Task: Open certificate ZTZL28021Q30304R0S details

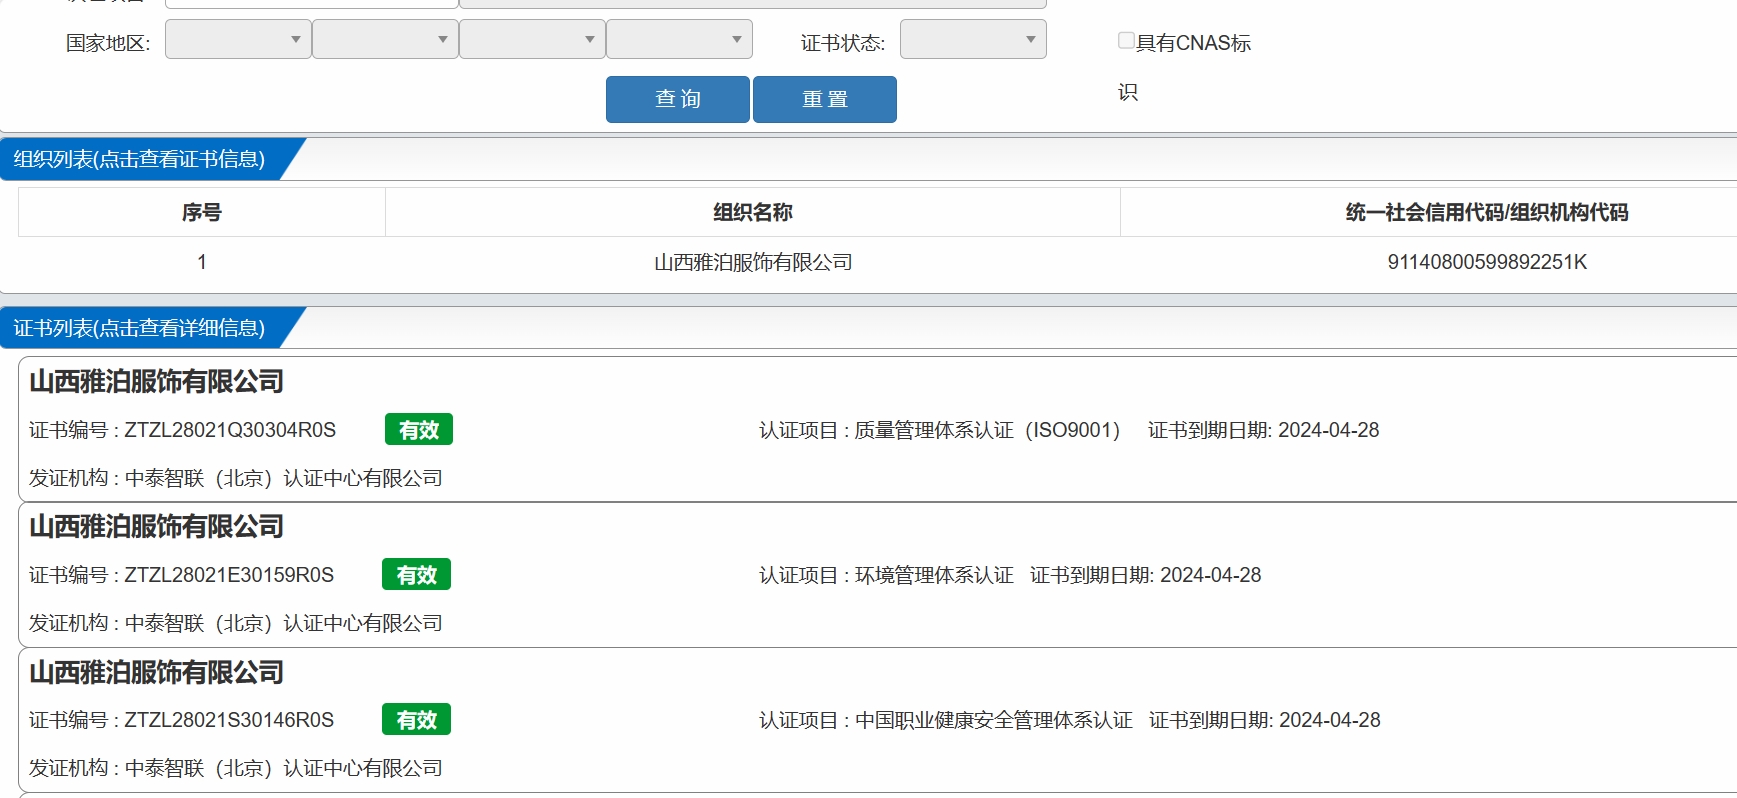Action: click(x=230, y=430)
